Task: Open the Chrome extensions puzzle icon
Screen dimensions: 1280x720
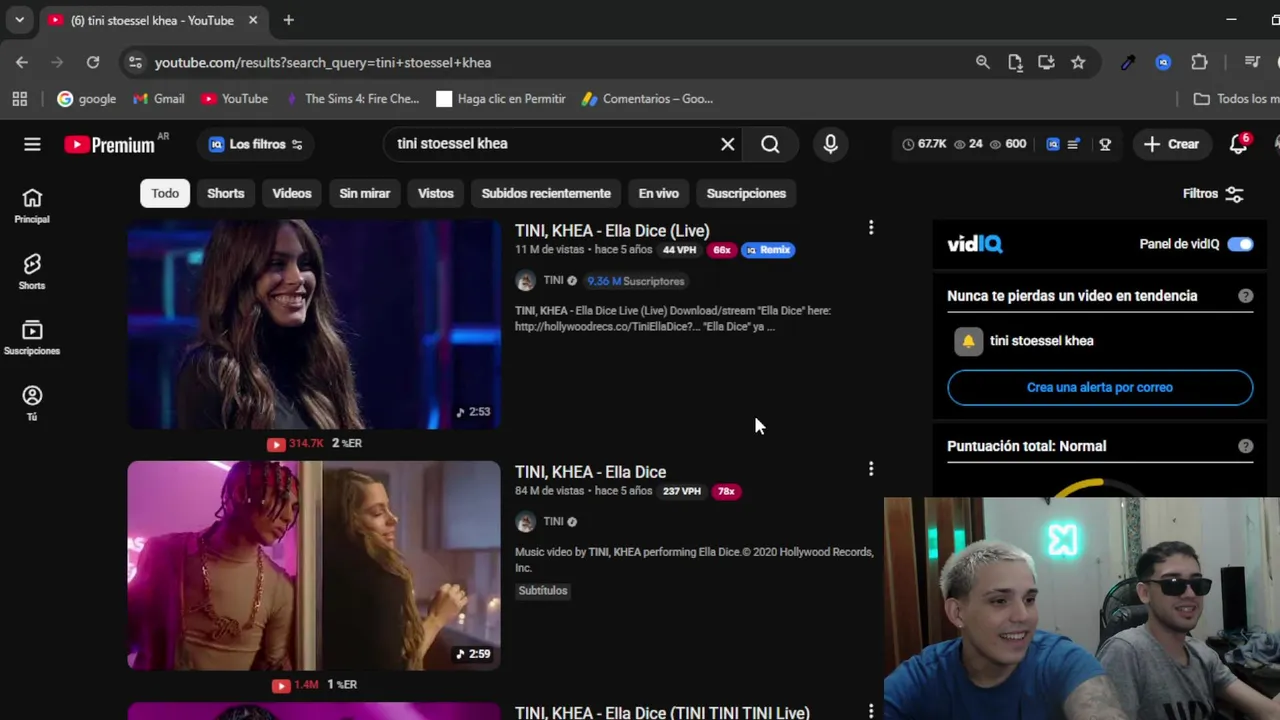Action: click(1199, 62)
